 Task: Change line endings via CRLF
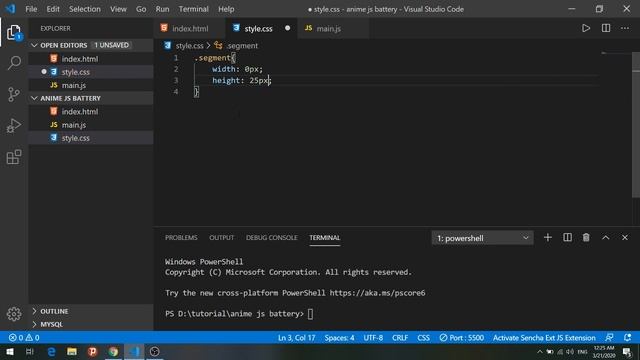coord(400,338)
